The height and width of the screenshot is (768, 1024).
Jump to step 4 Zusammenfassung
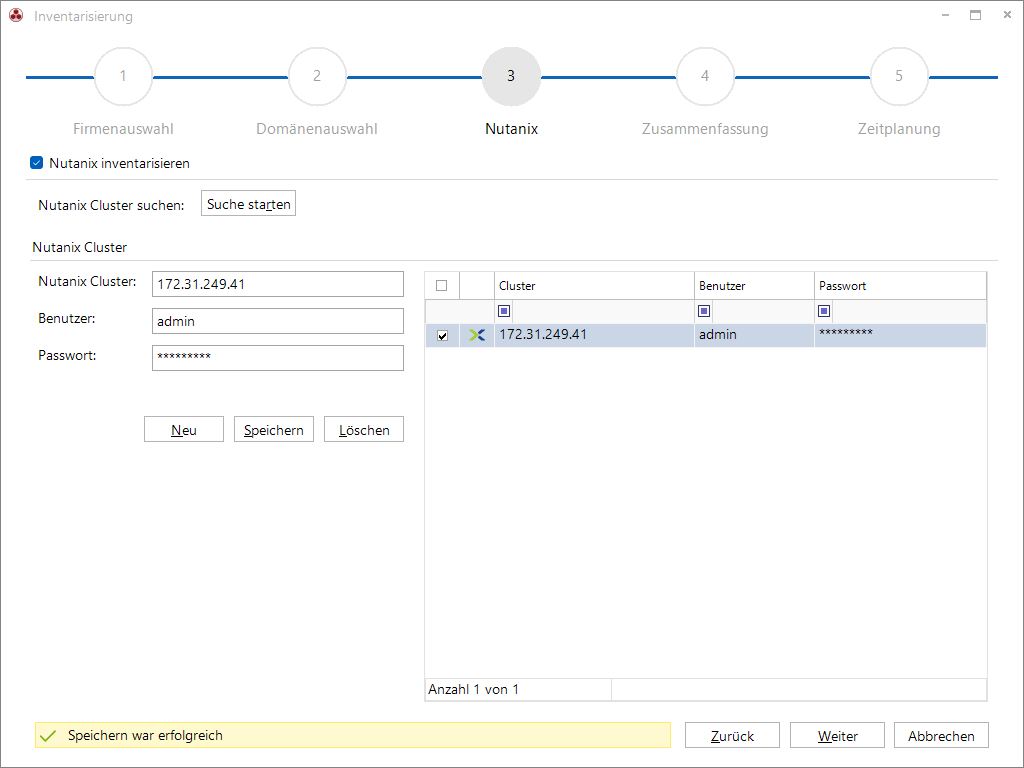pyautogui.click(x=705, y=76)
